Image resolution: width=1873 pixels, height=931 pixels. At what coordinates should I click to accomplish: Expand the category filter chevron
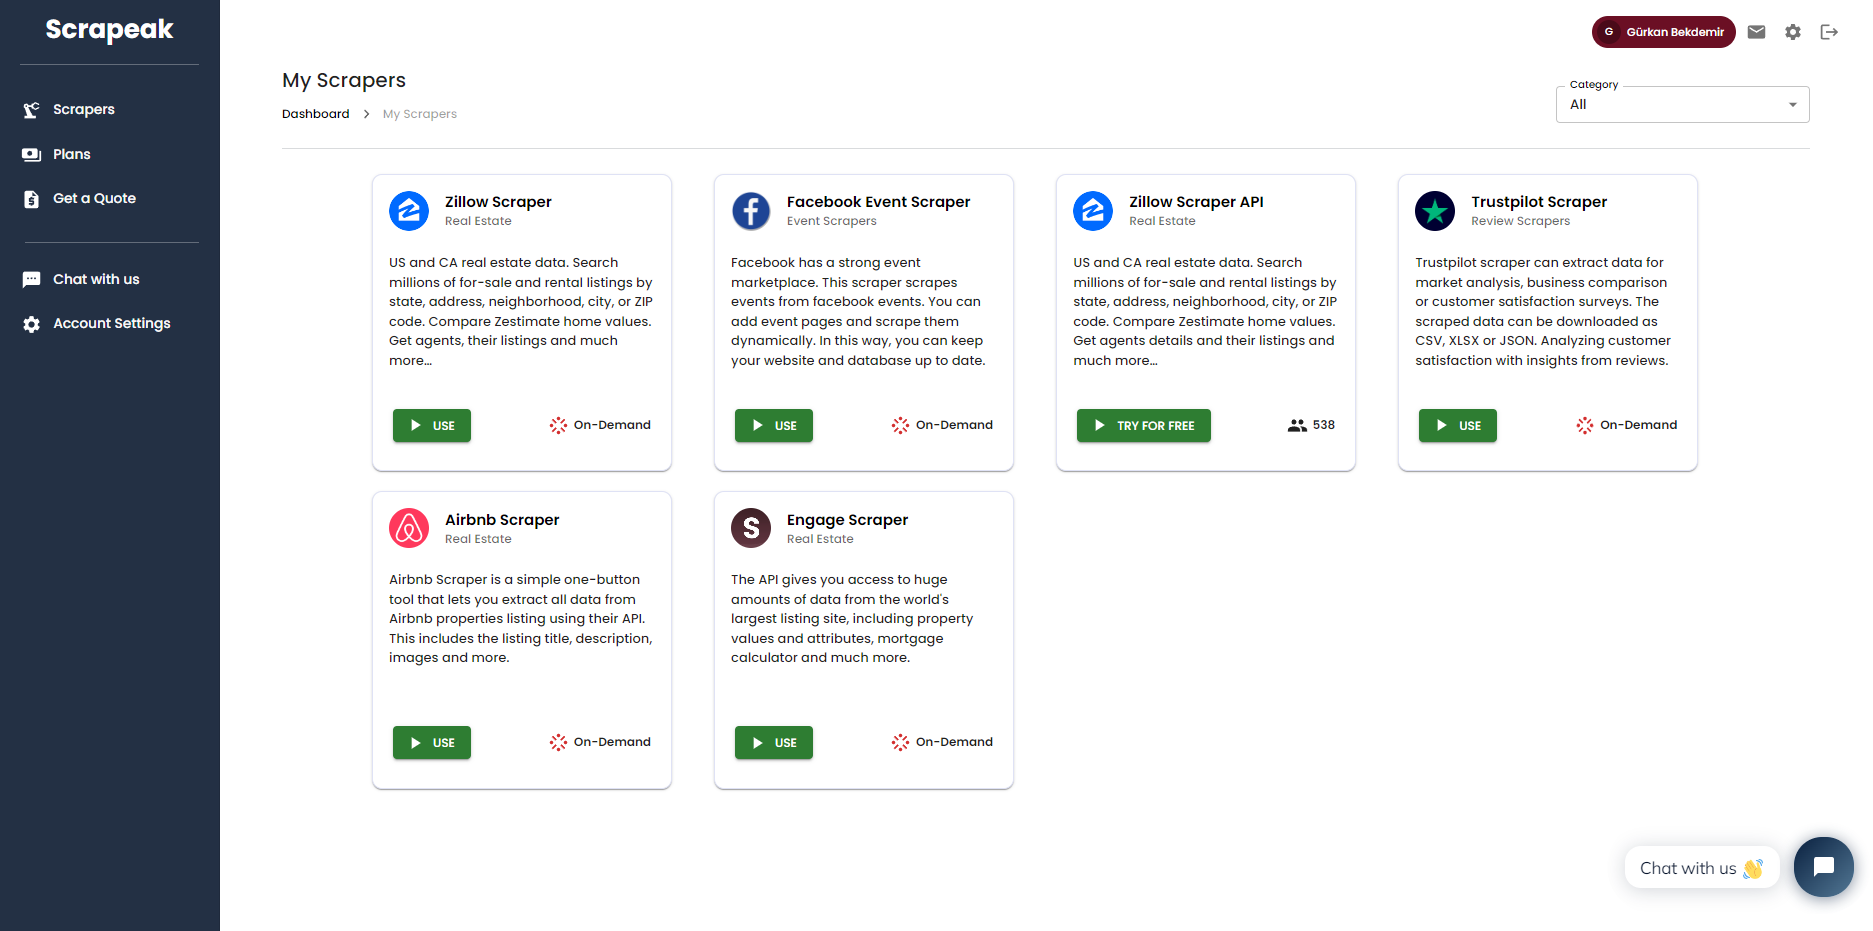pos(1792,104)
